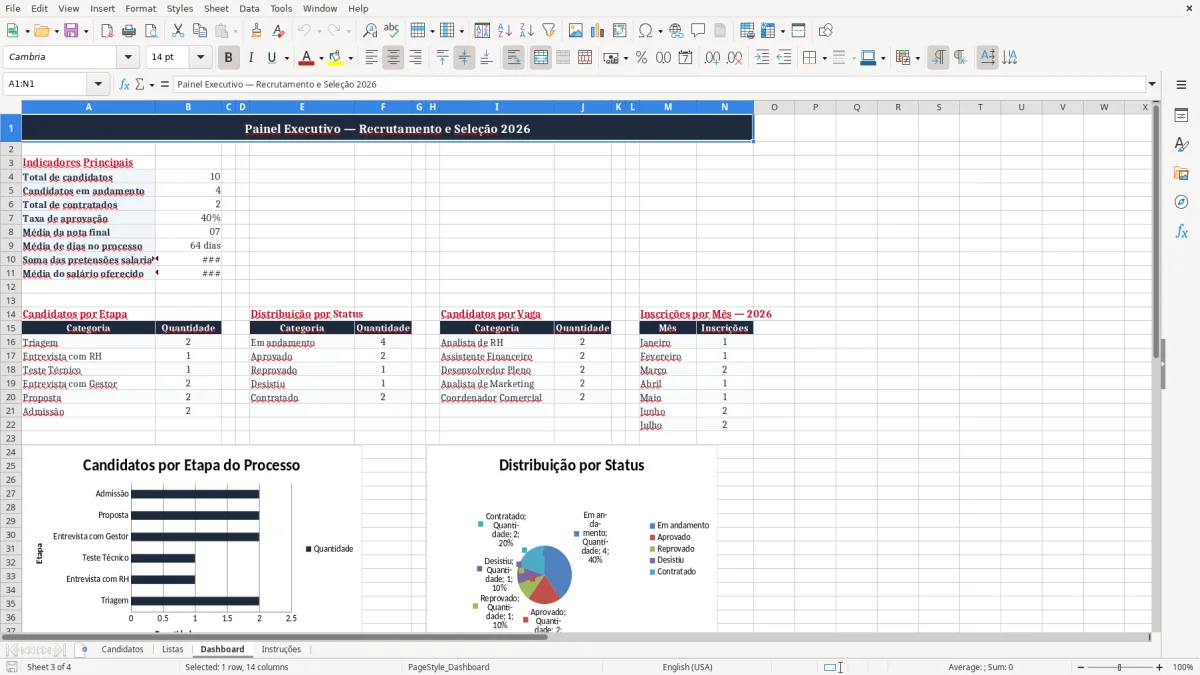
Task: Insert Chart icon in toolbar
Action: (x=598, y=31)
